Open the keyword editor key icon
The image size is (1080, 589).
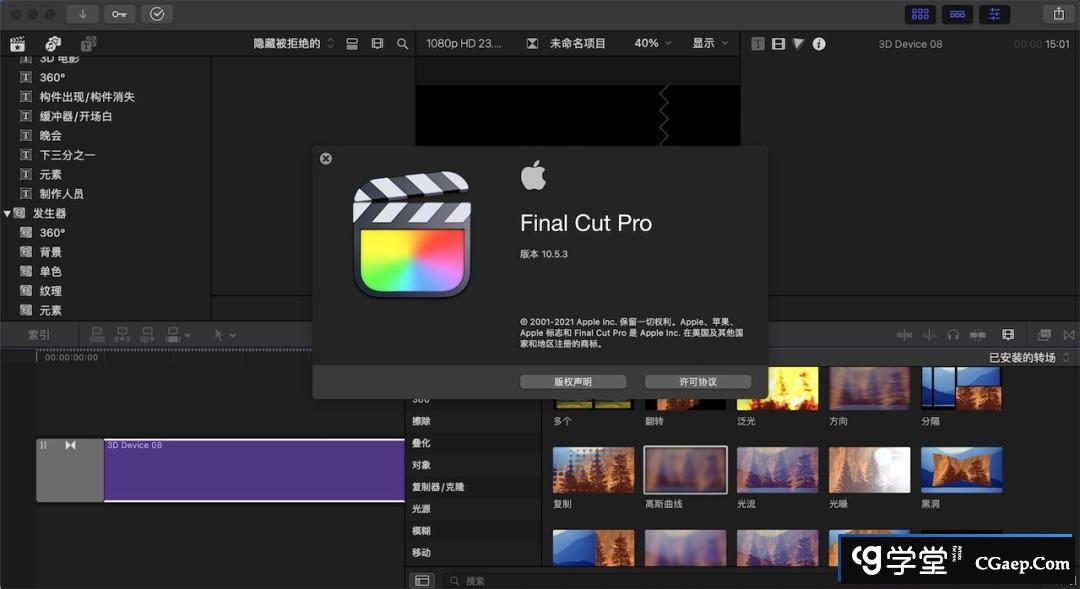[119, 14]
